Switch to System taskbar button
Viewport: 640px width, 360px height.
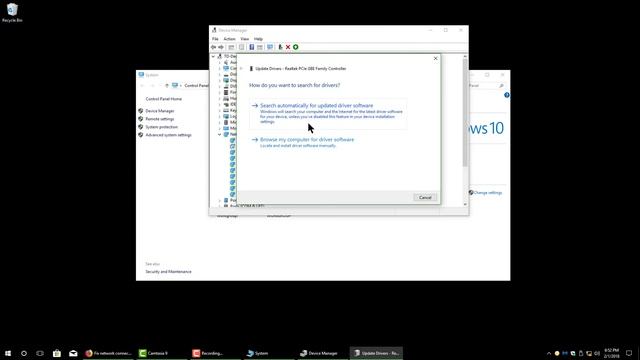(269, 353)
